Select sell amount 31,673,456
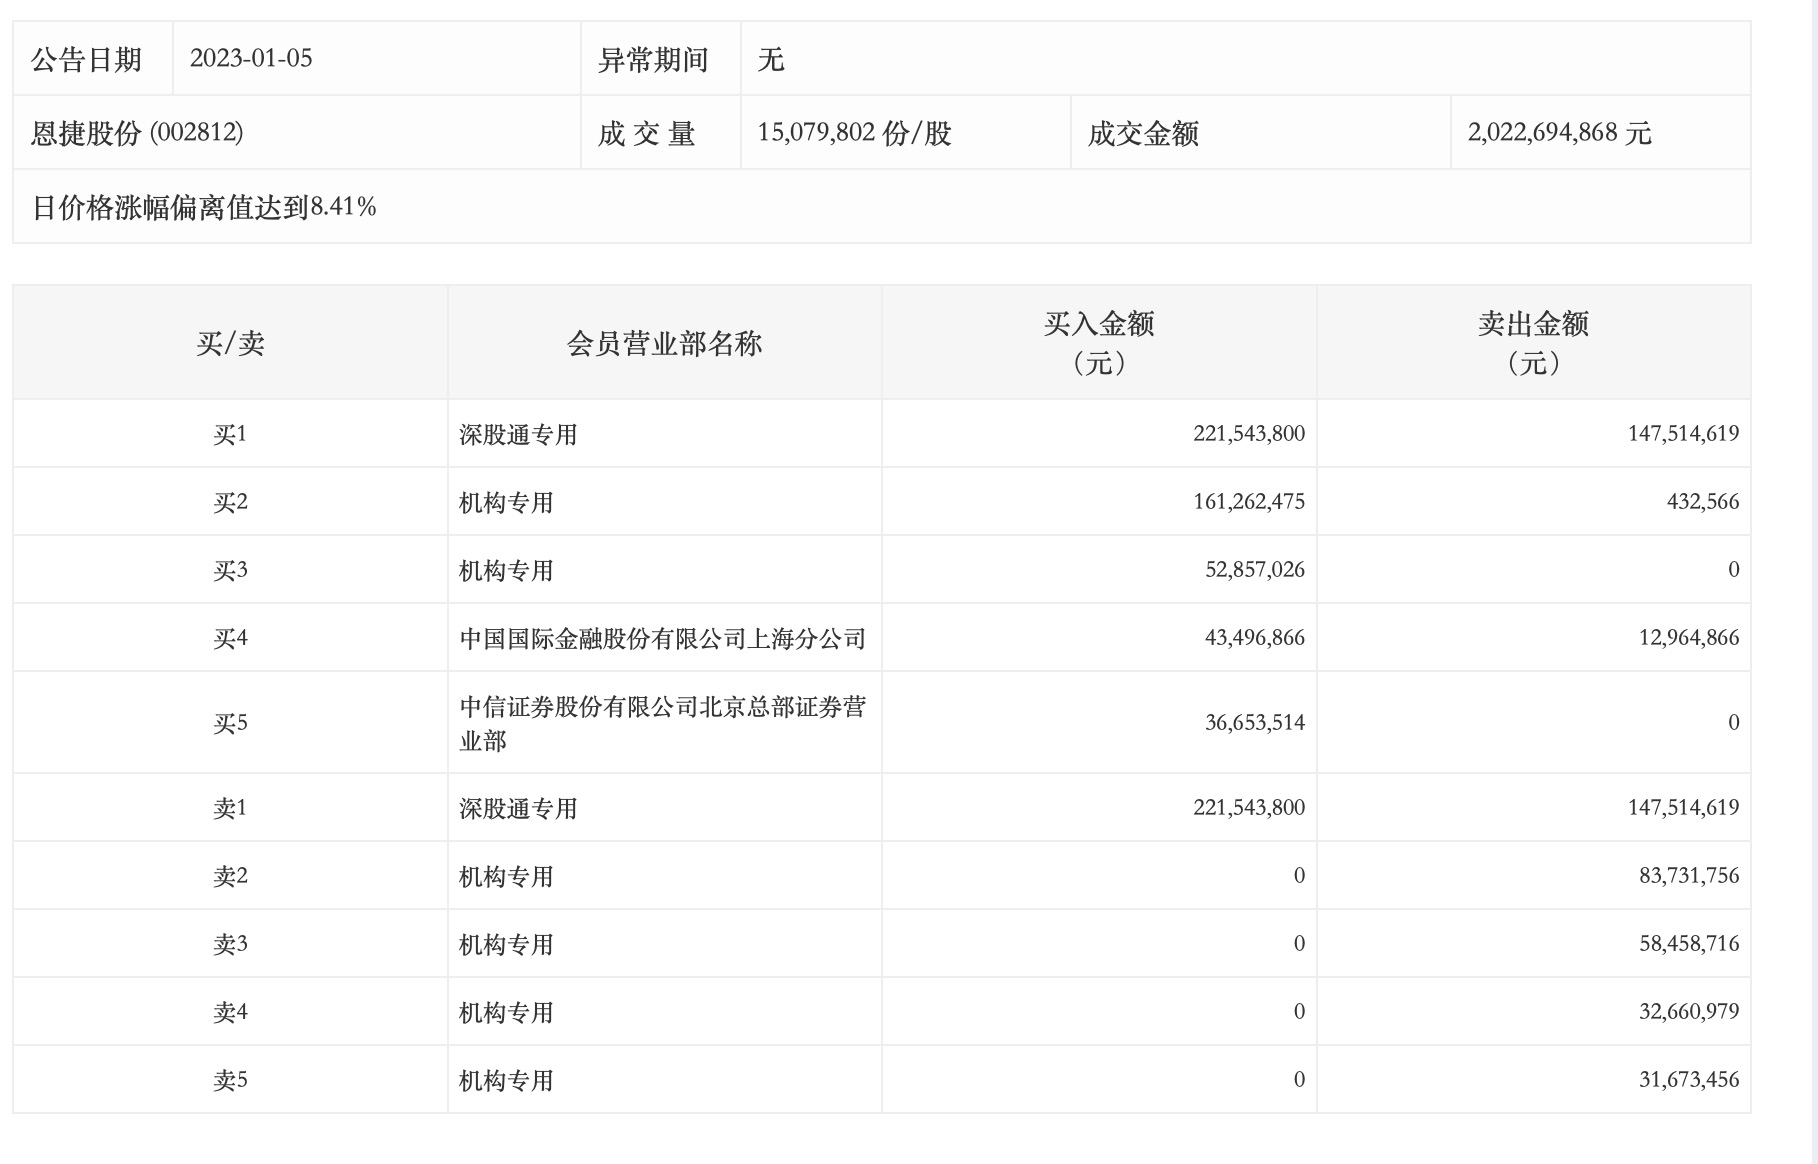Viewport: 1818px width, 1164px height. tap(1689, 1079)
